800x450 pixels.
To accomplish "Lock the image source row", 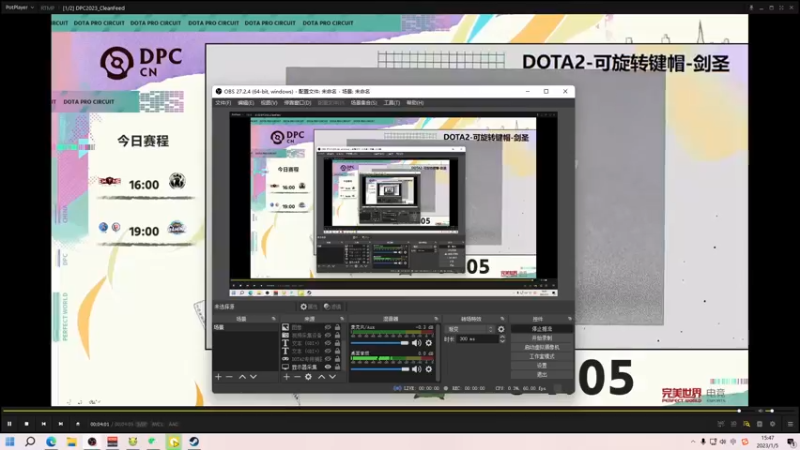I will click(x=337, y=327).
